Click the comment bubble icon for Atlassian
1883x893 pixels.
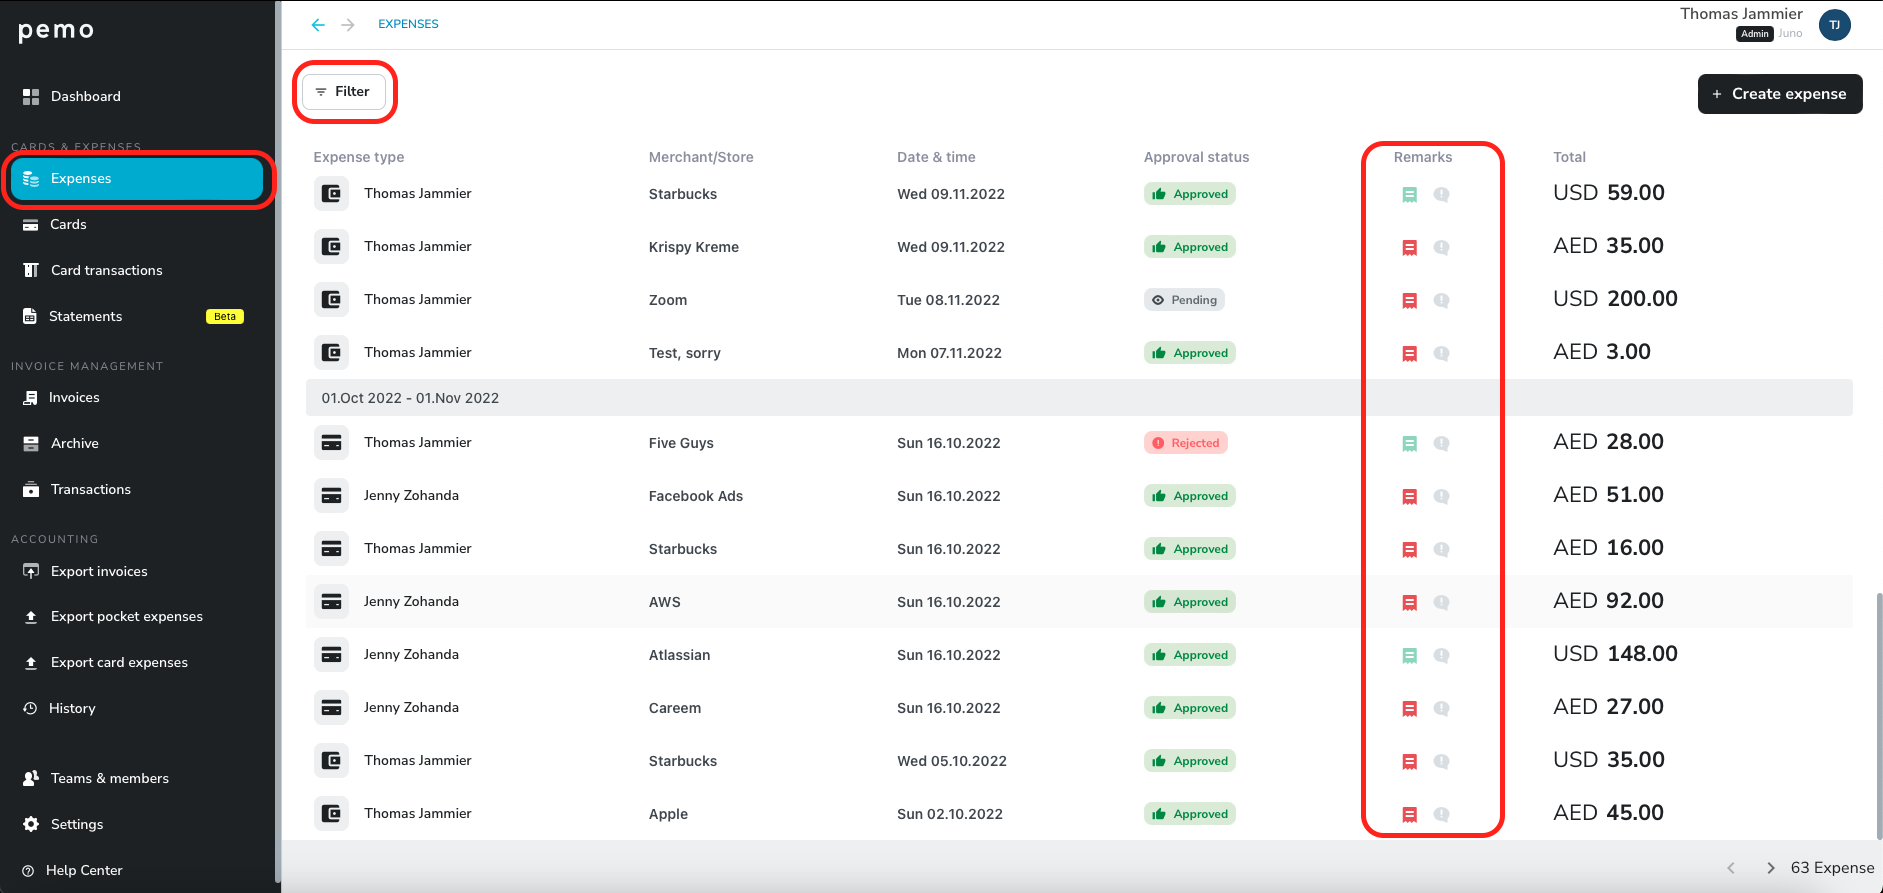(x=1441, y=656)
